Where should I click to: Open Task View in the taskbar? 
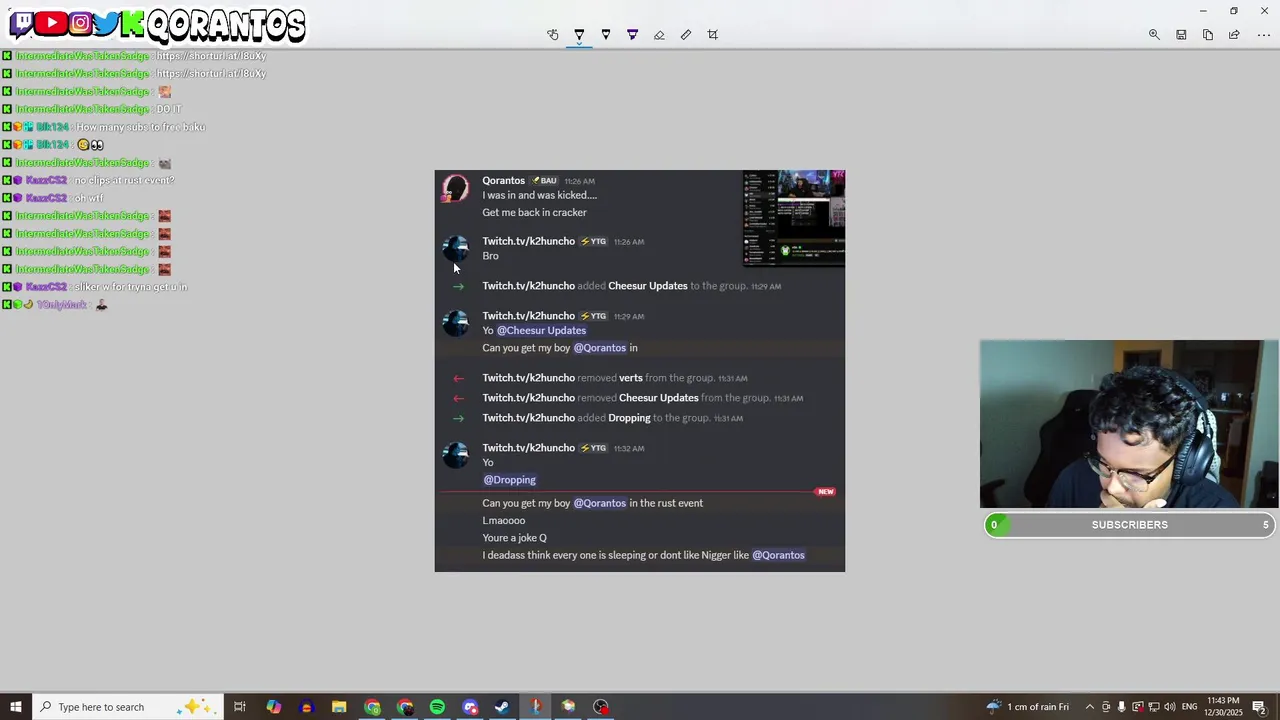click(x=240, y=707)
